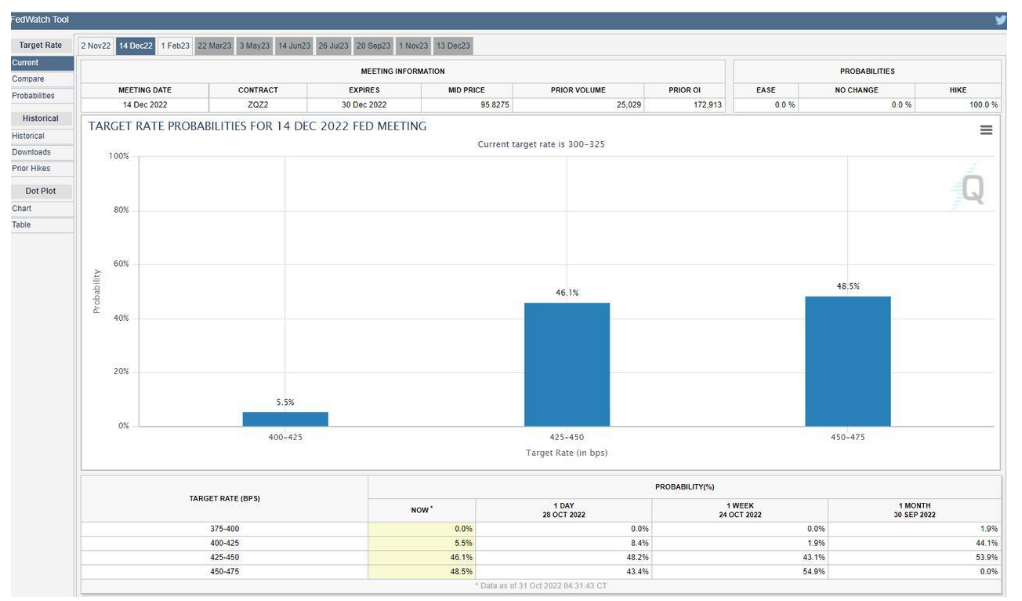Click the Target Rate section header
Viewport: 1022px width, 601px height.
point(40,45)
